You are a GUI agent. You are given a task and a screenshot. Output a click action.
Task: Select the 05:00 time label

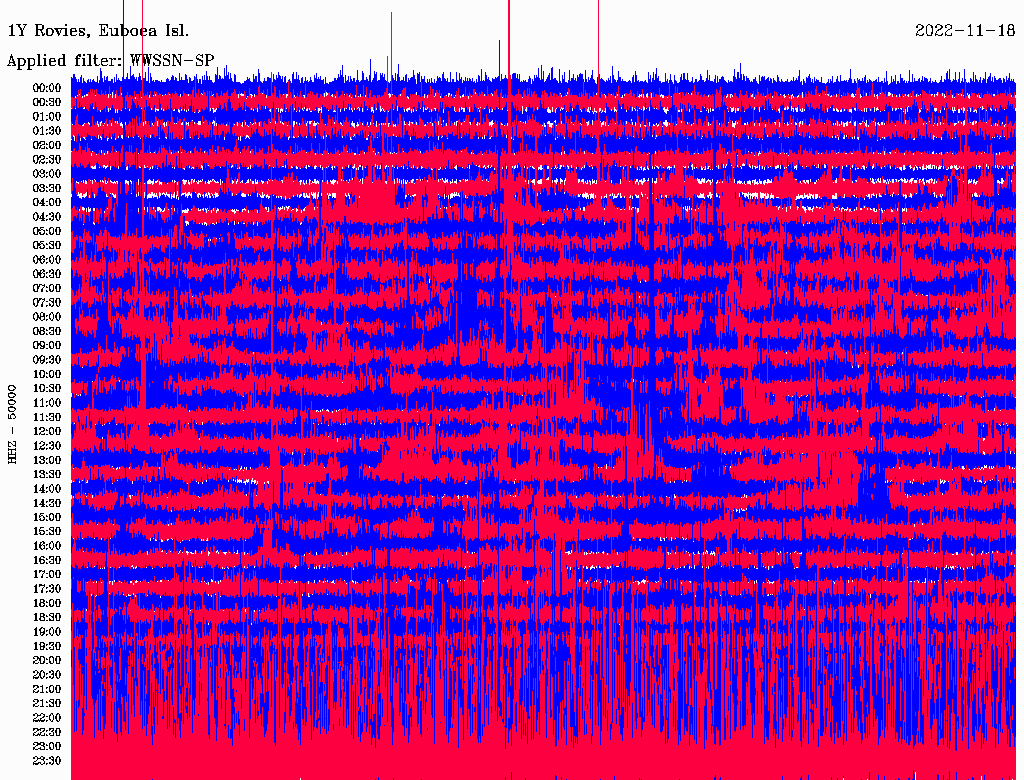click(47, 231)
